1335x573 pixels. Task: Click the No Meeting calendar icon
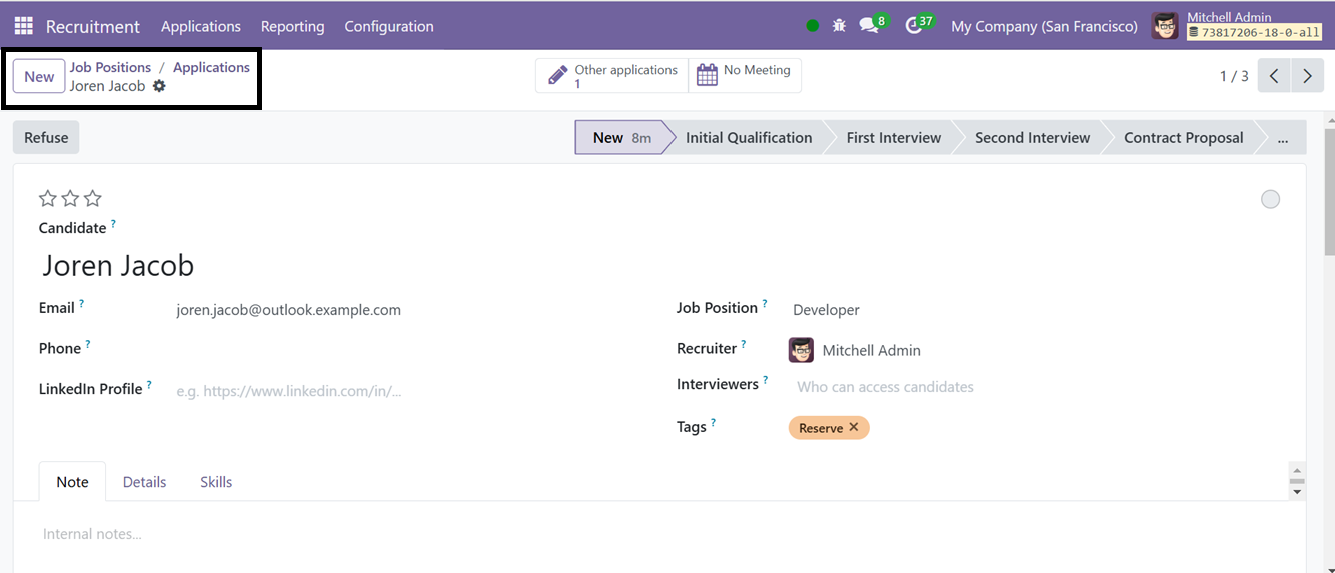tap(707, 75)
